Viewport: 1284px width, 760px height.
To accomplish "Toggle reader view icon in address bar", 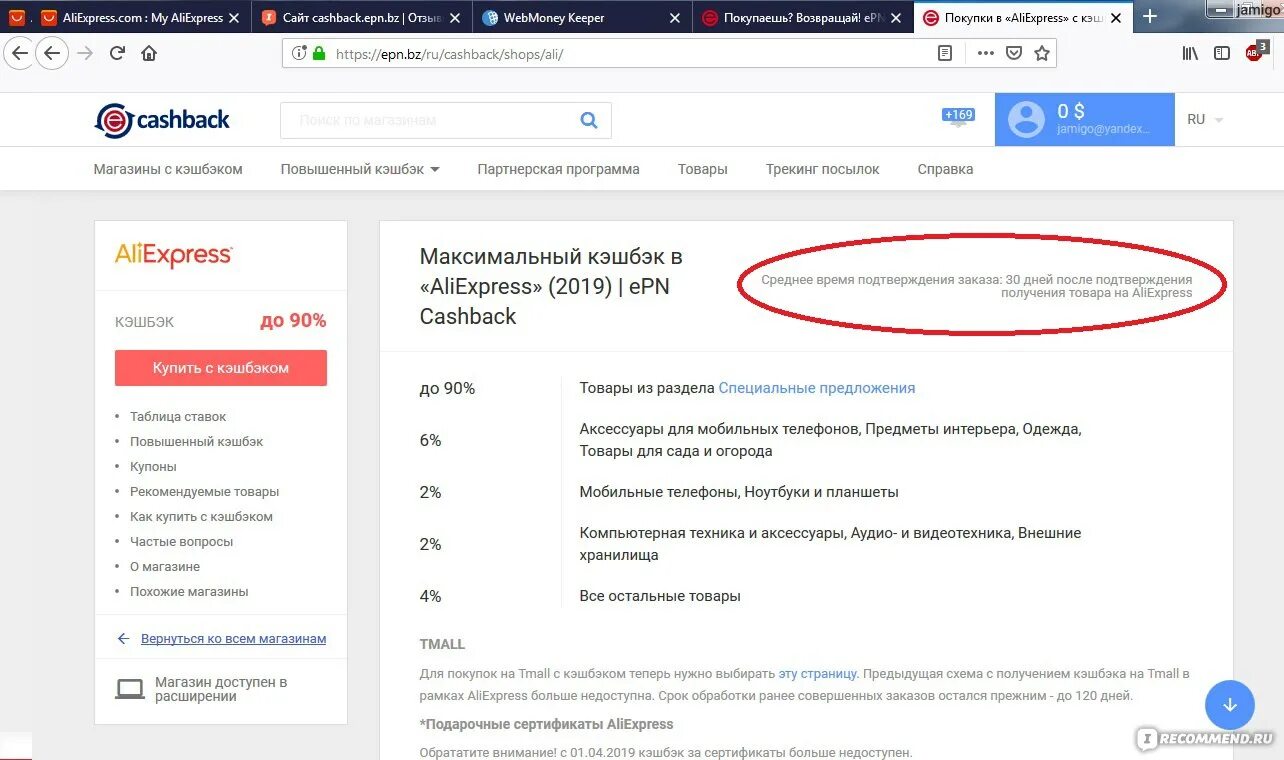I will click(945, 54).
